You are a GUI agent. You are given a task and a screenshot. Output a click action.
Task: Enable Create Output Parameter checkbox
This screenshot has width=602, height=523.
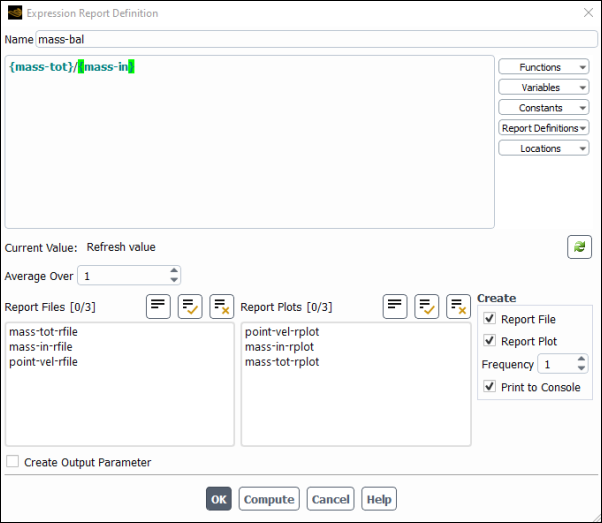point(13,461)
